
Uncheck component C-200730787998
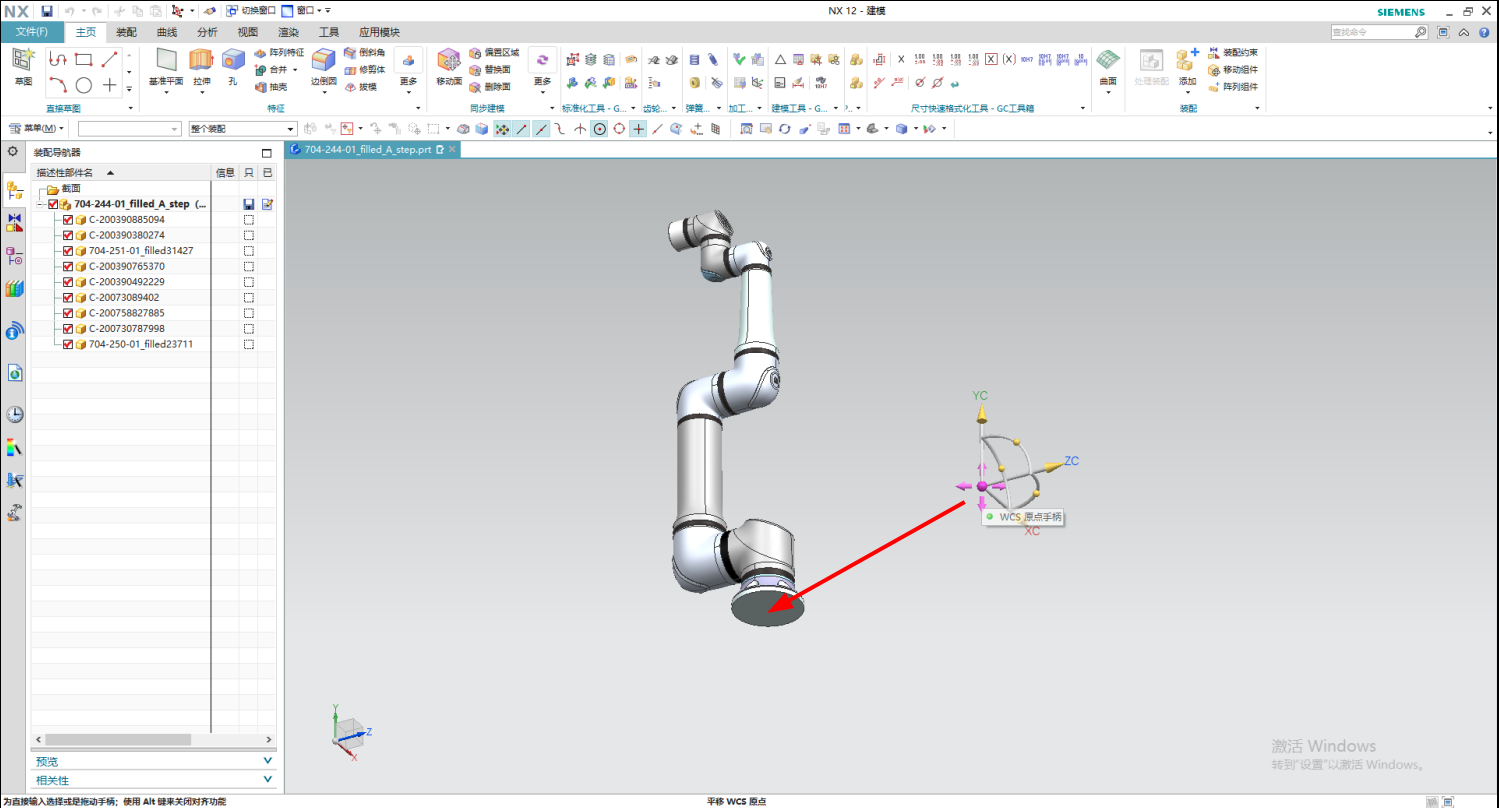click(68, 328)
